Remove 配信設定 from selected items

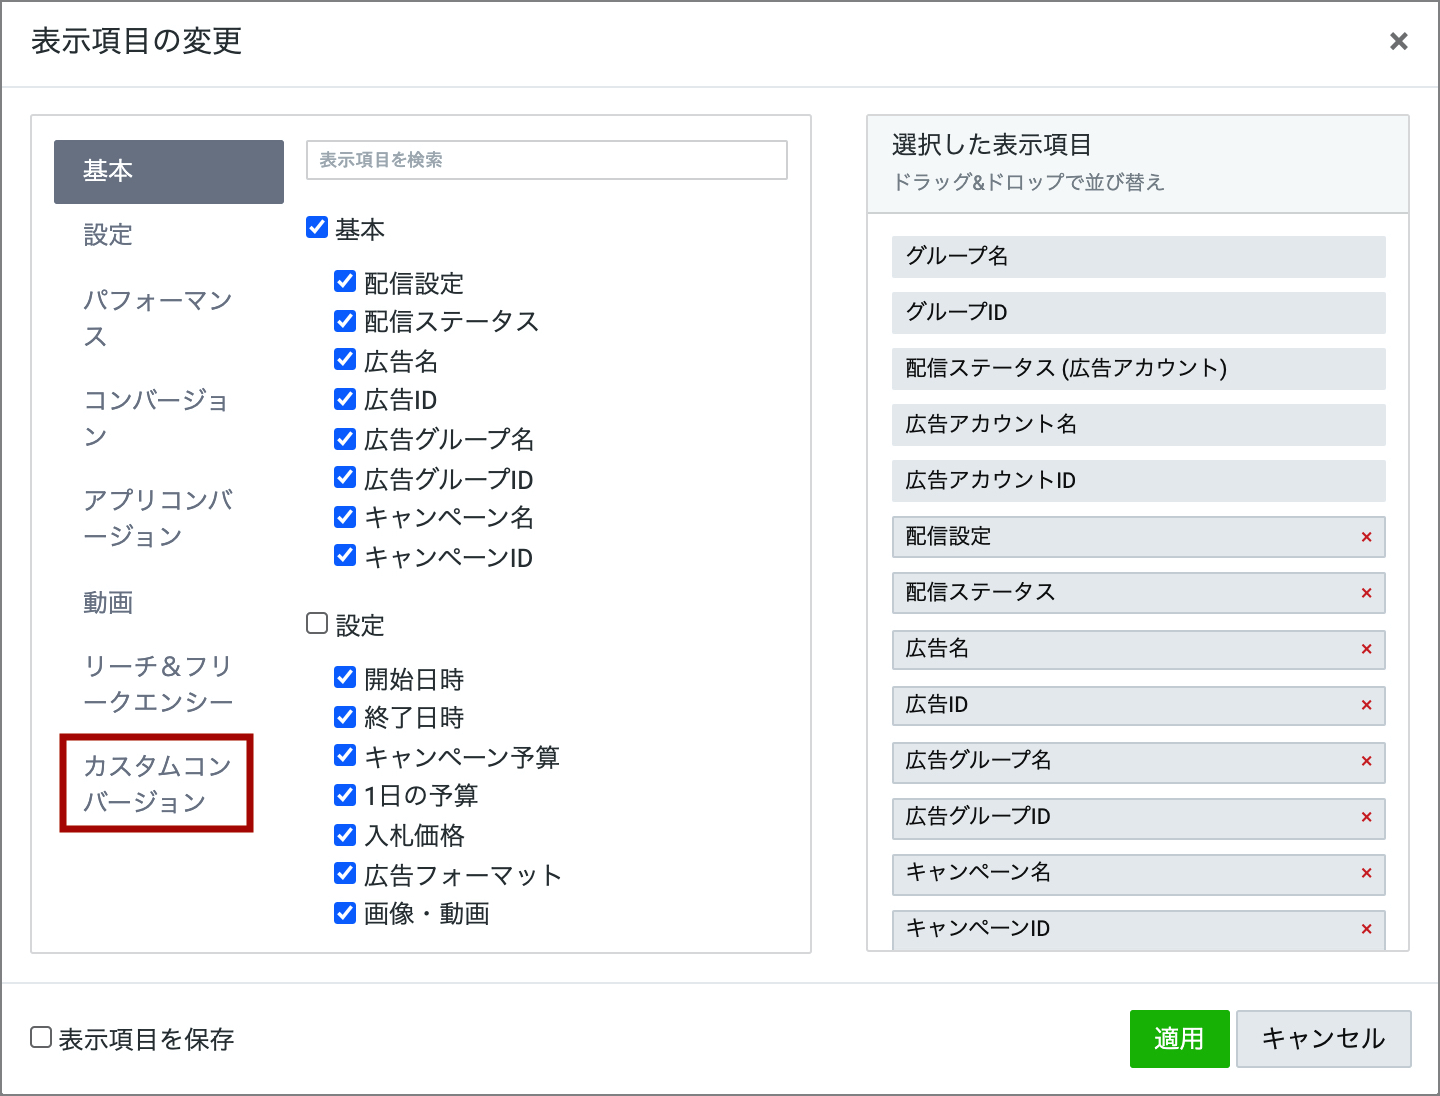1366,537
